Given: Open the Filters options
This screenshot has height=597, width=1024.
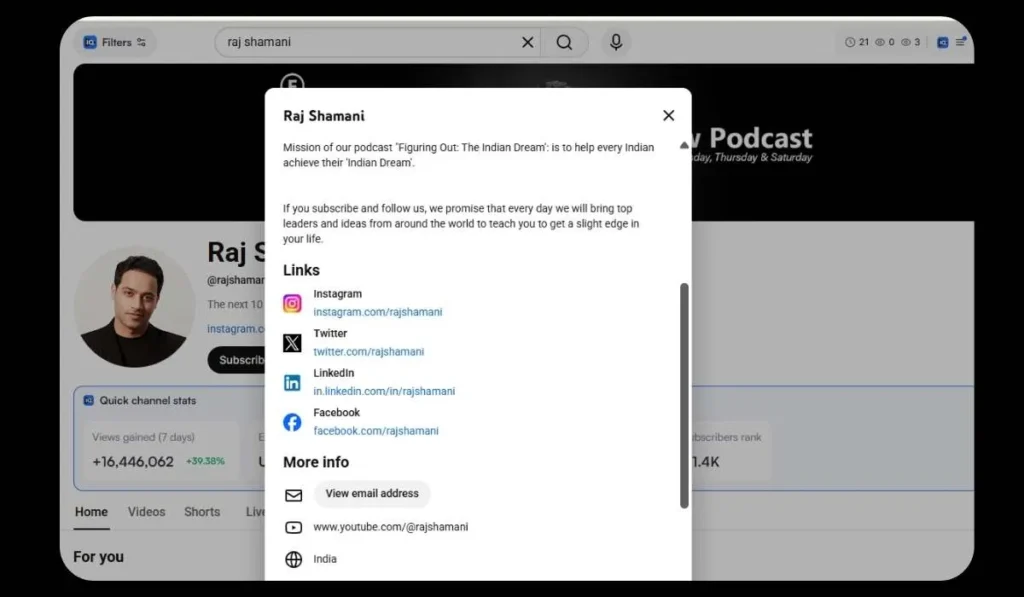Looking at the screenshot, I should coord(116,42).
